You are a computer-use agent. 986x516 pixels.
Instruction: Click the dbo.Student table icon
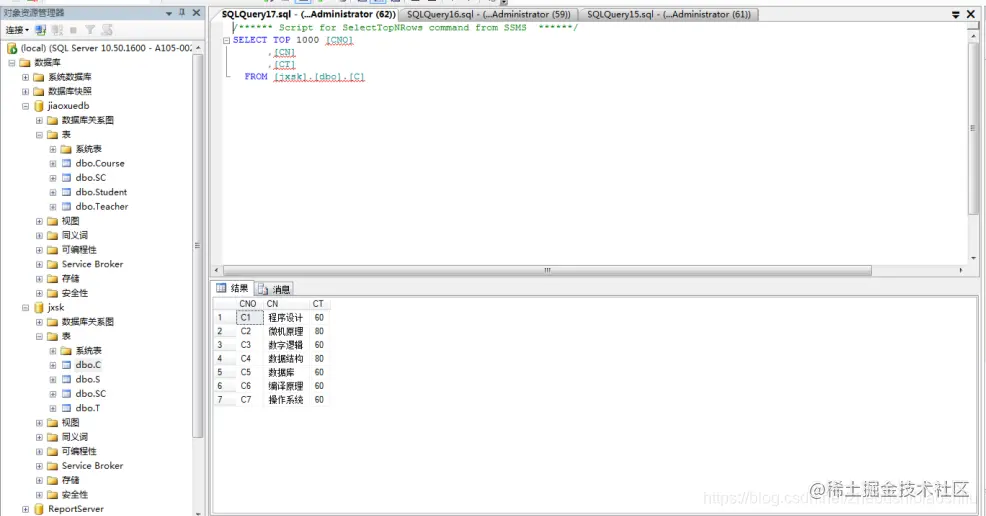66,192
